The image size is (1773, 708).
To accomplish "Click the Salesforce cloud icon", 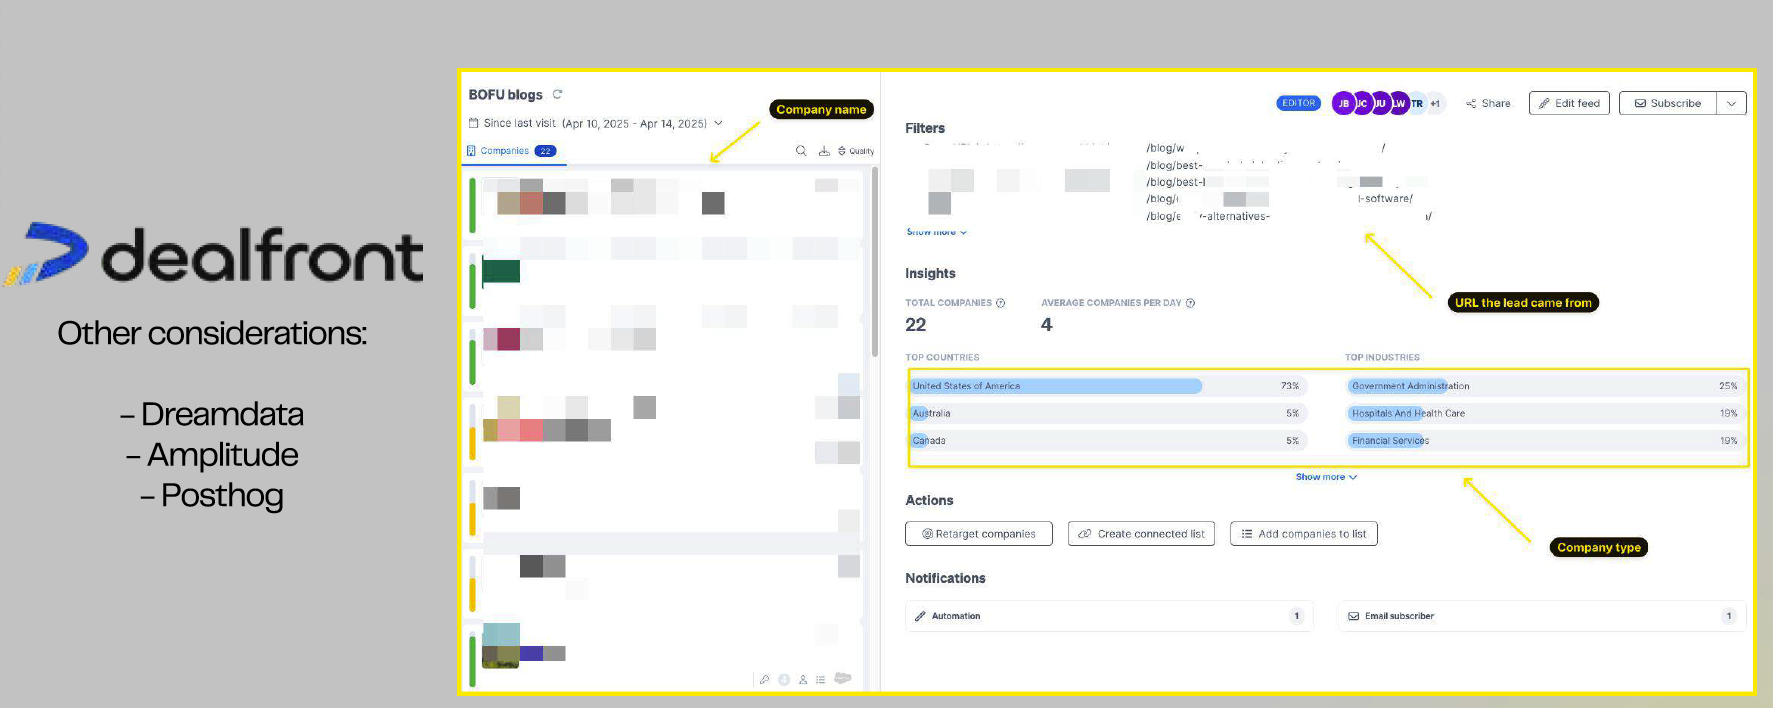I will point(843,679).
